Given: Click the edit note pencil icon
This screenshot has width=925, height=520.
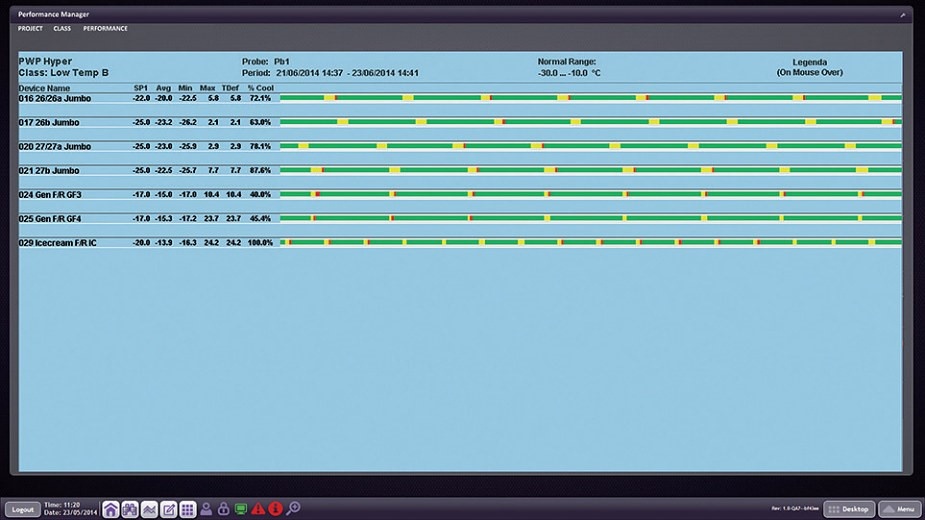Looking at the screenshot, I should click(168, 509).
